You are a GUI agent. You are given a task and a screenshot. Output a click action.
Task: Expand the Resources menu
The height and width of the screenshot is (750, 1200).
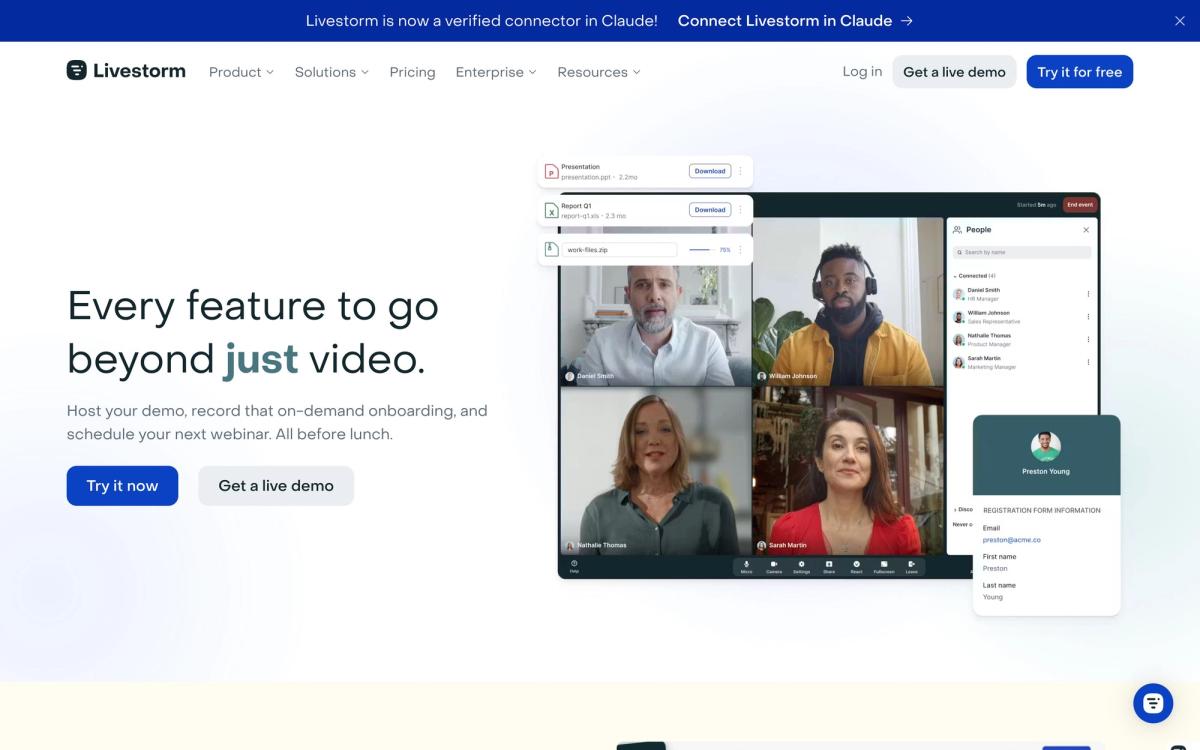tap(599, 72)
